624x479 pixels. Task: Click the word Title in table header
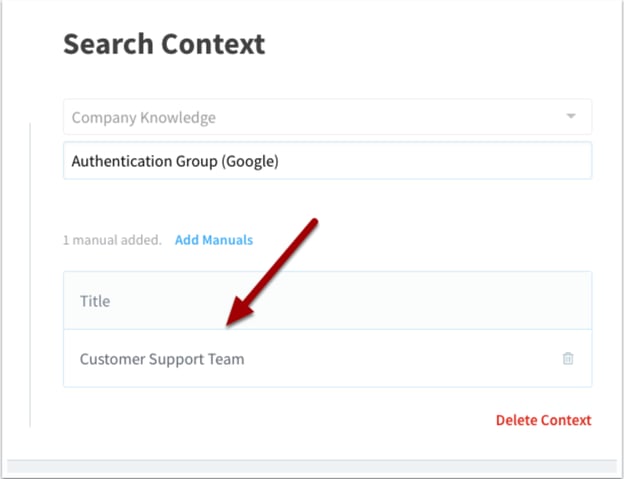[x=95, y=301]
